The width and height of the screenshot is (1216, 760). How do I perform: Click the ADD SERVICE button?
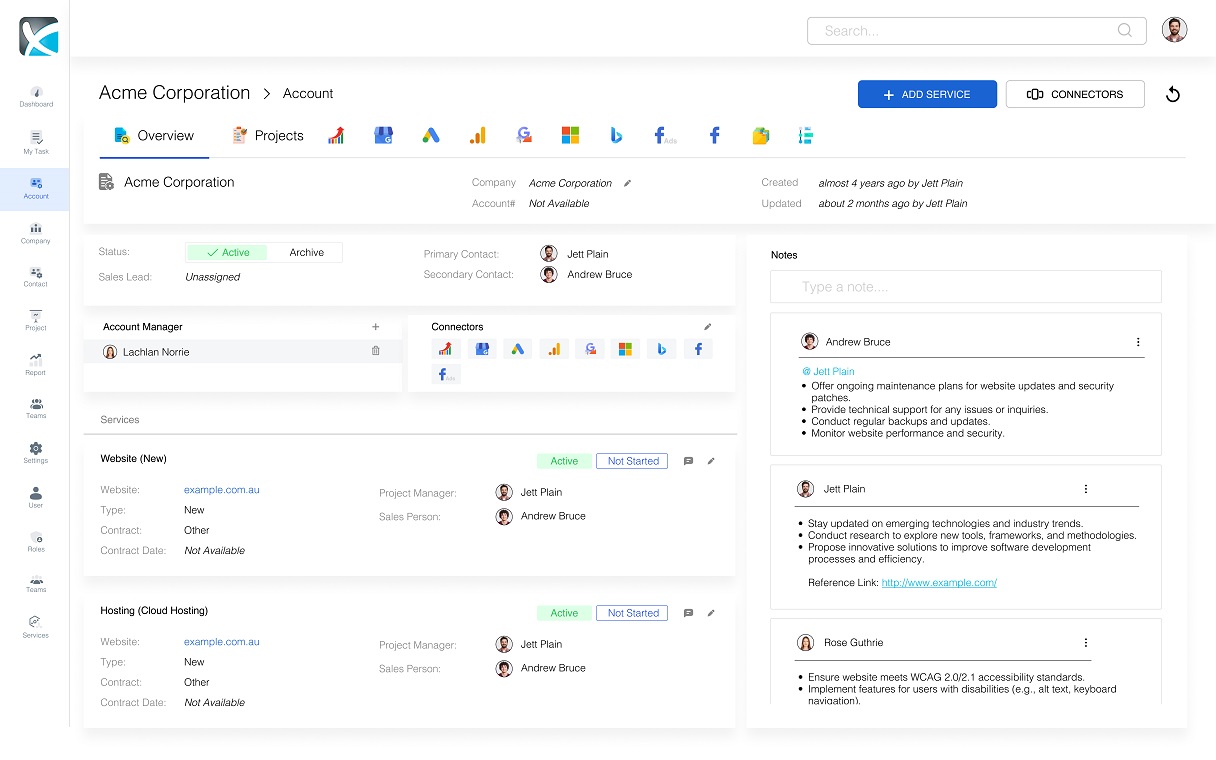pos(927,94)
